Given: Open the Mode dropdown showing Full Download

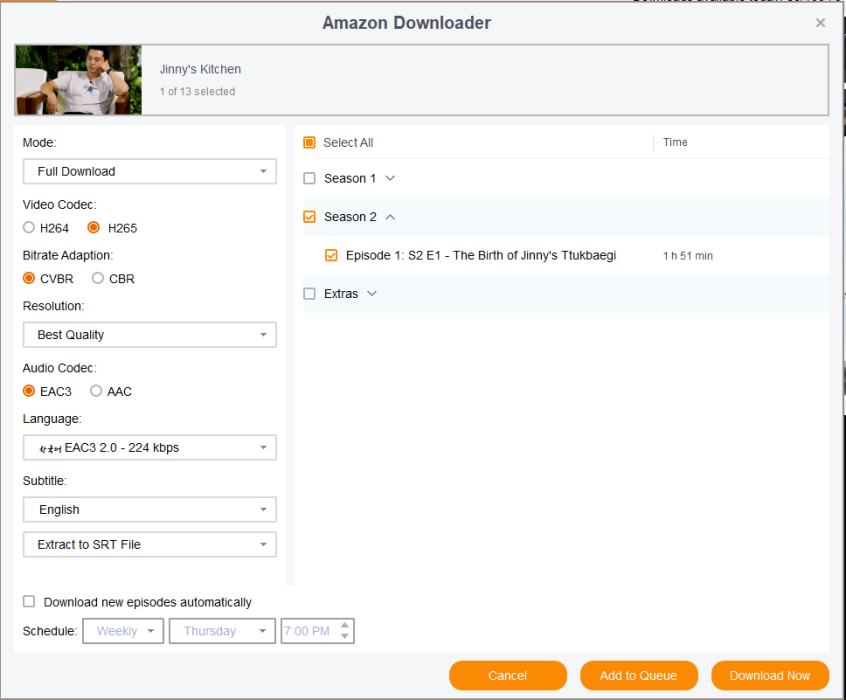Looking at the screenshot, I should [149, 171].
